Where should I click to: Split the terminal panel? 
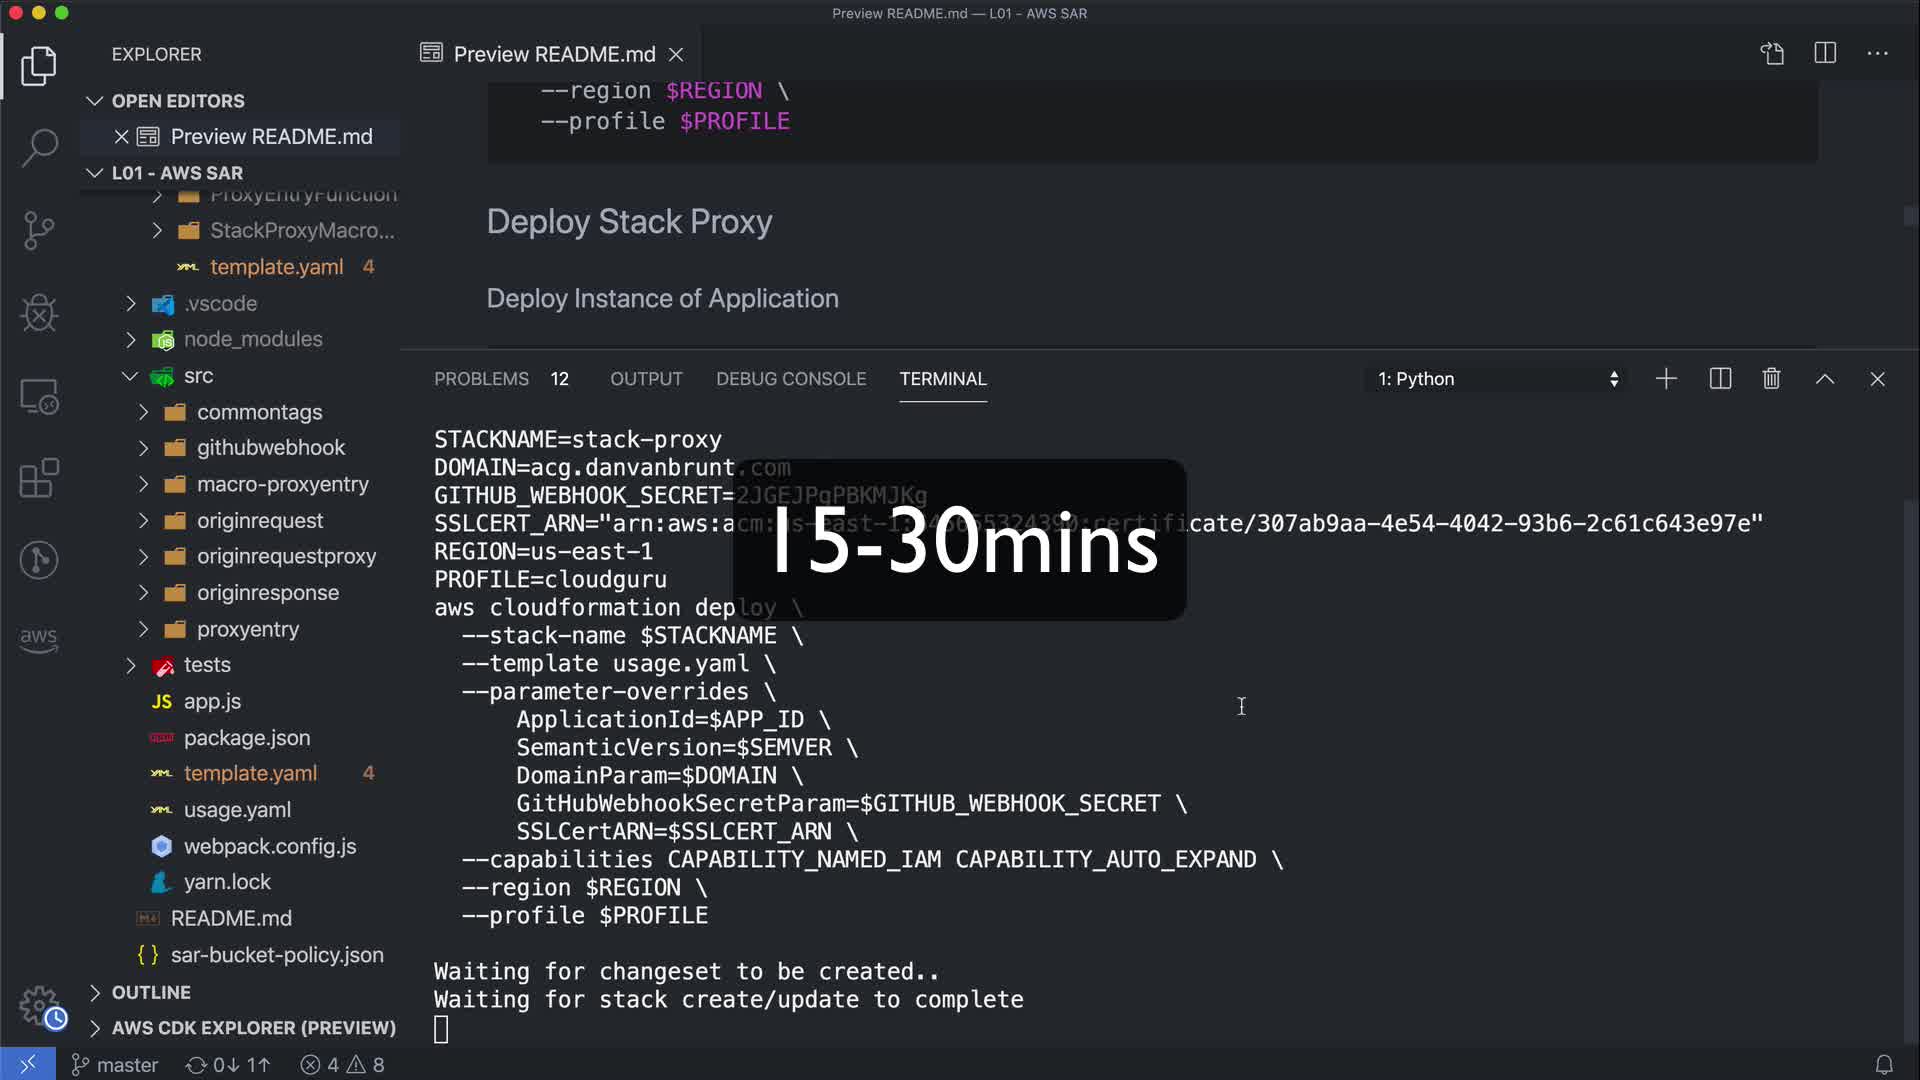pyautogui.click(x=1720, y=379)
